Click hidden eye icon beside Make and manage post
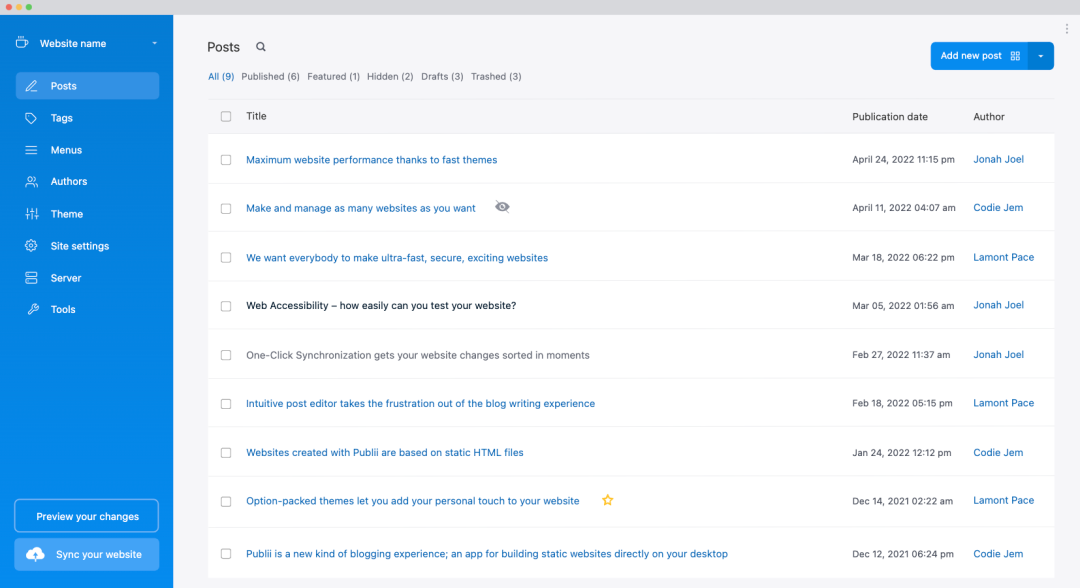 [x=502, y=207]
